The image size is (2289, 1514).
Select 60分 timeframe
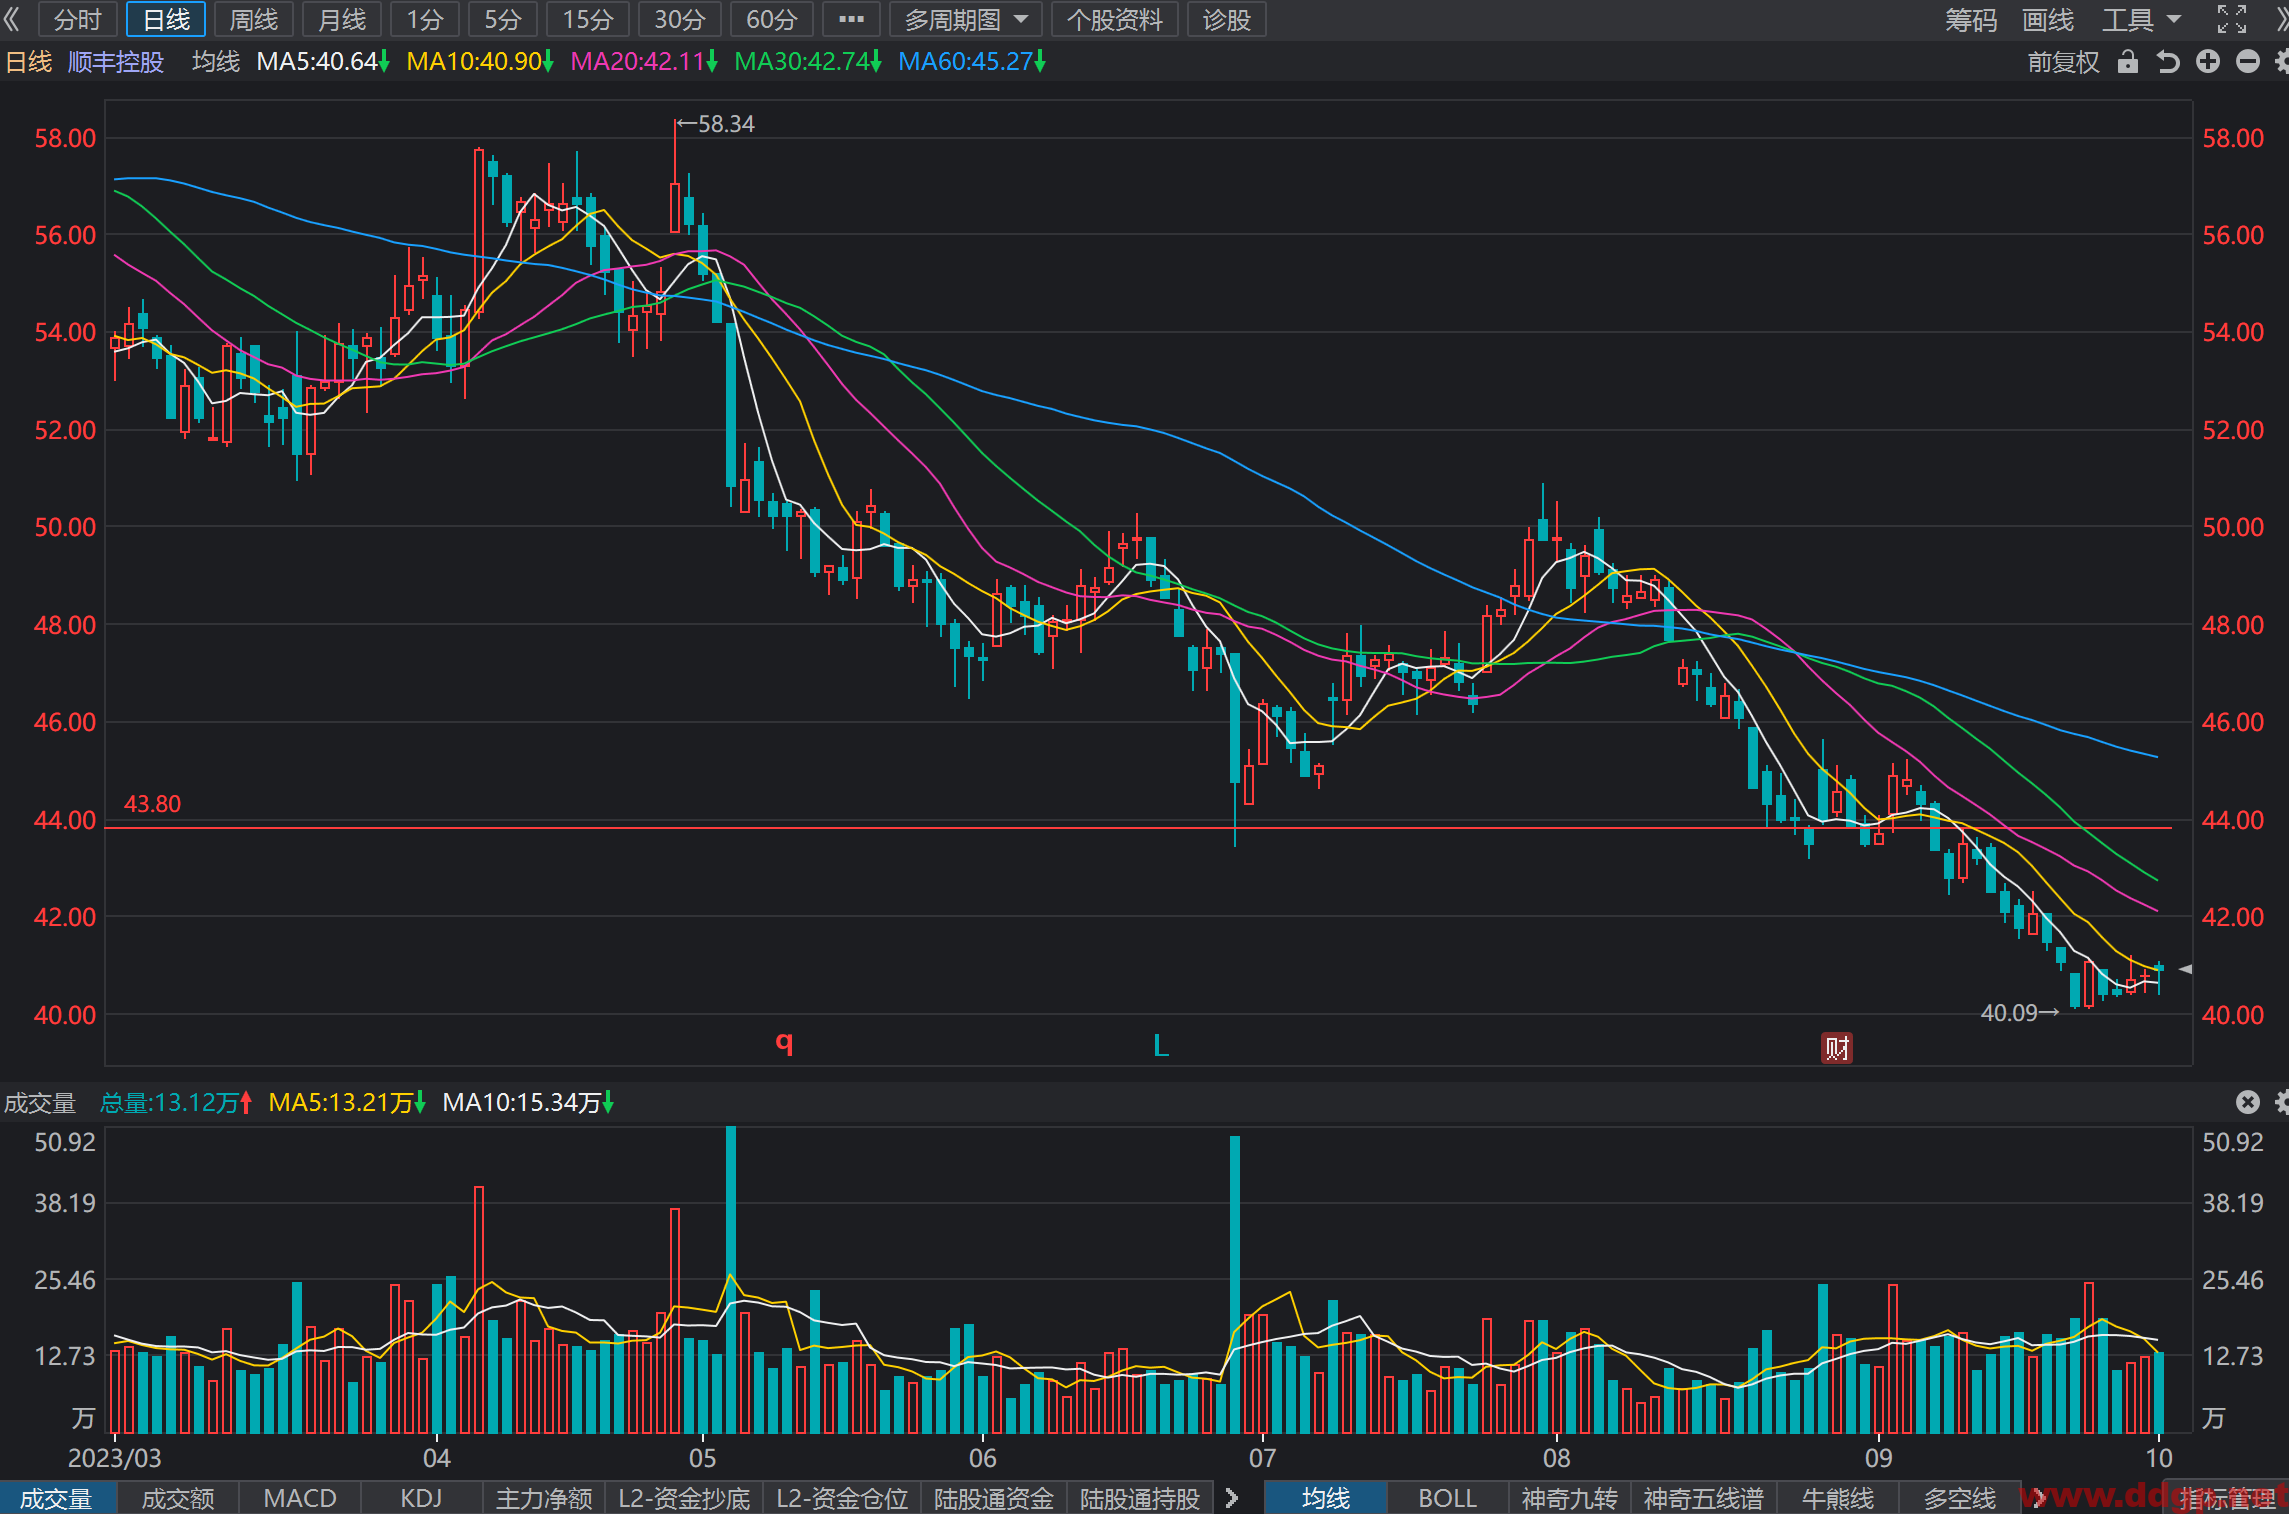(x=772, y=19)
